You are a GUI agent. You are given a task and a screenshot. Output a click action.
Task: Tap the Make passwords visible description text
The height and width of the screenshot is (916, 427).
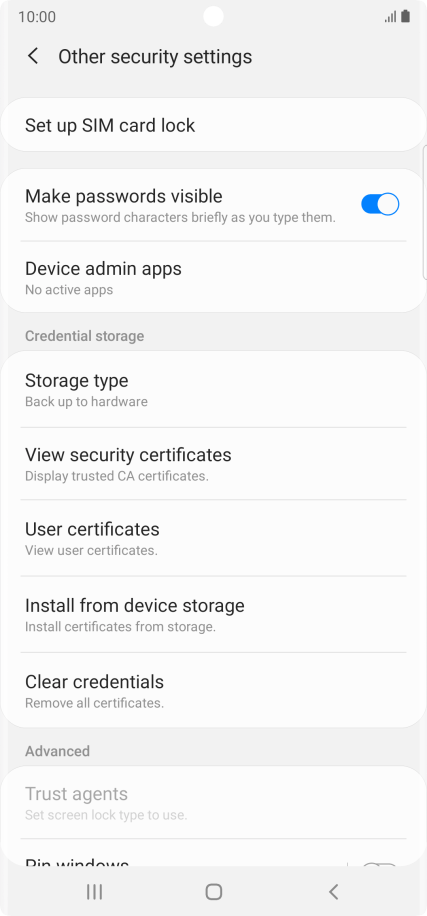[180, 218]
